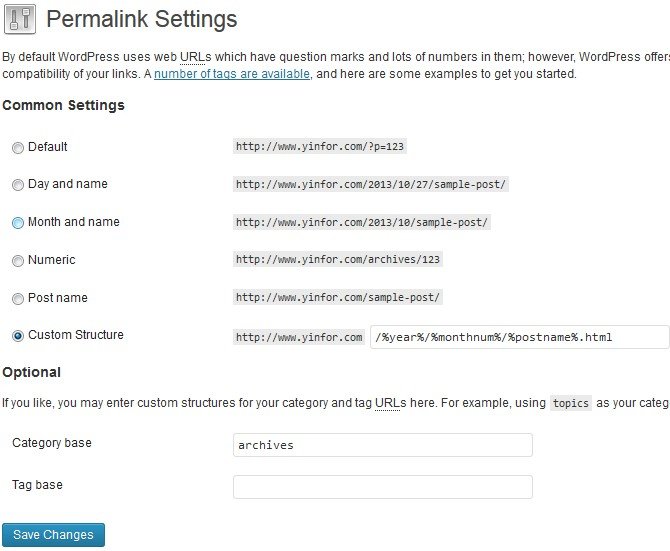Click the Post name sample-post URL
This screenshot has height=551, width=670.
(338, 298)
